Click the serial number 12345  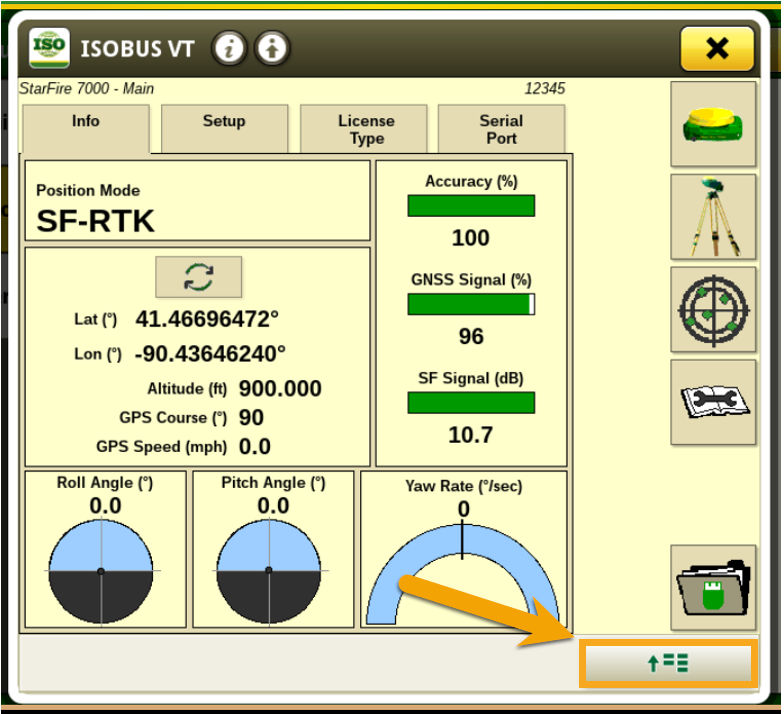(x=544, y=88)
